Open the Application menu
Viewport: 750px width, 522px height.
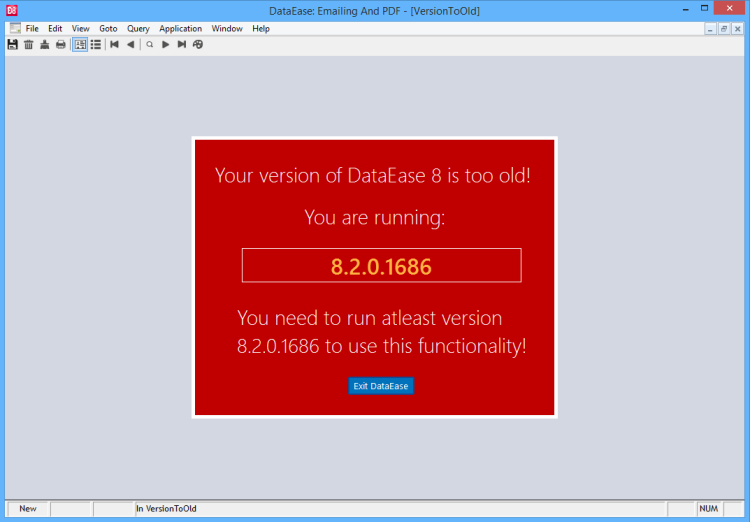pos(180,29)
